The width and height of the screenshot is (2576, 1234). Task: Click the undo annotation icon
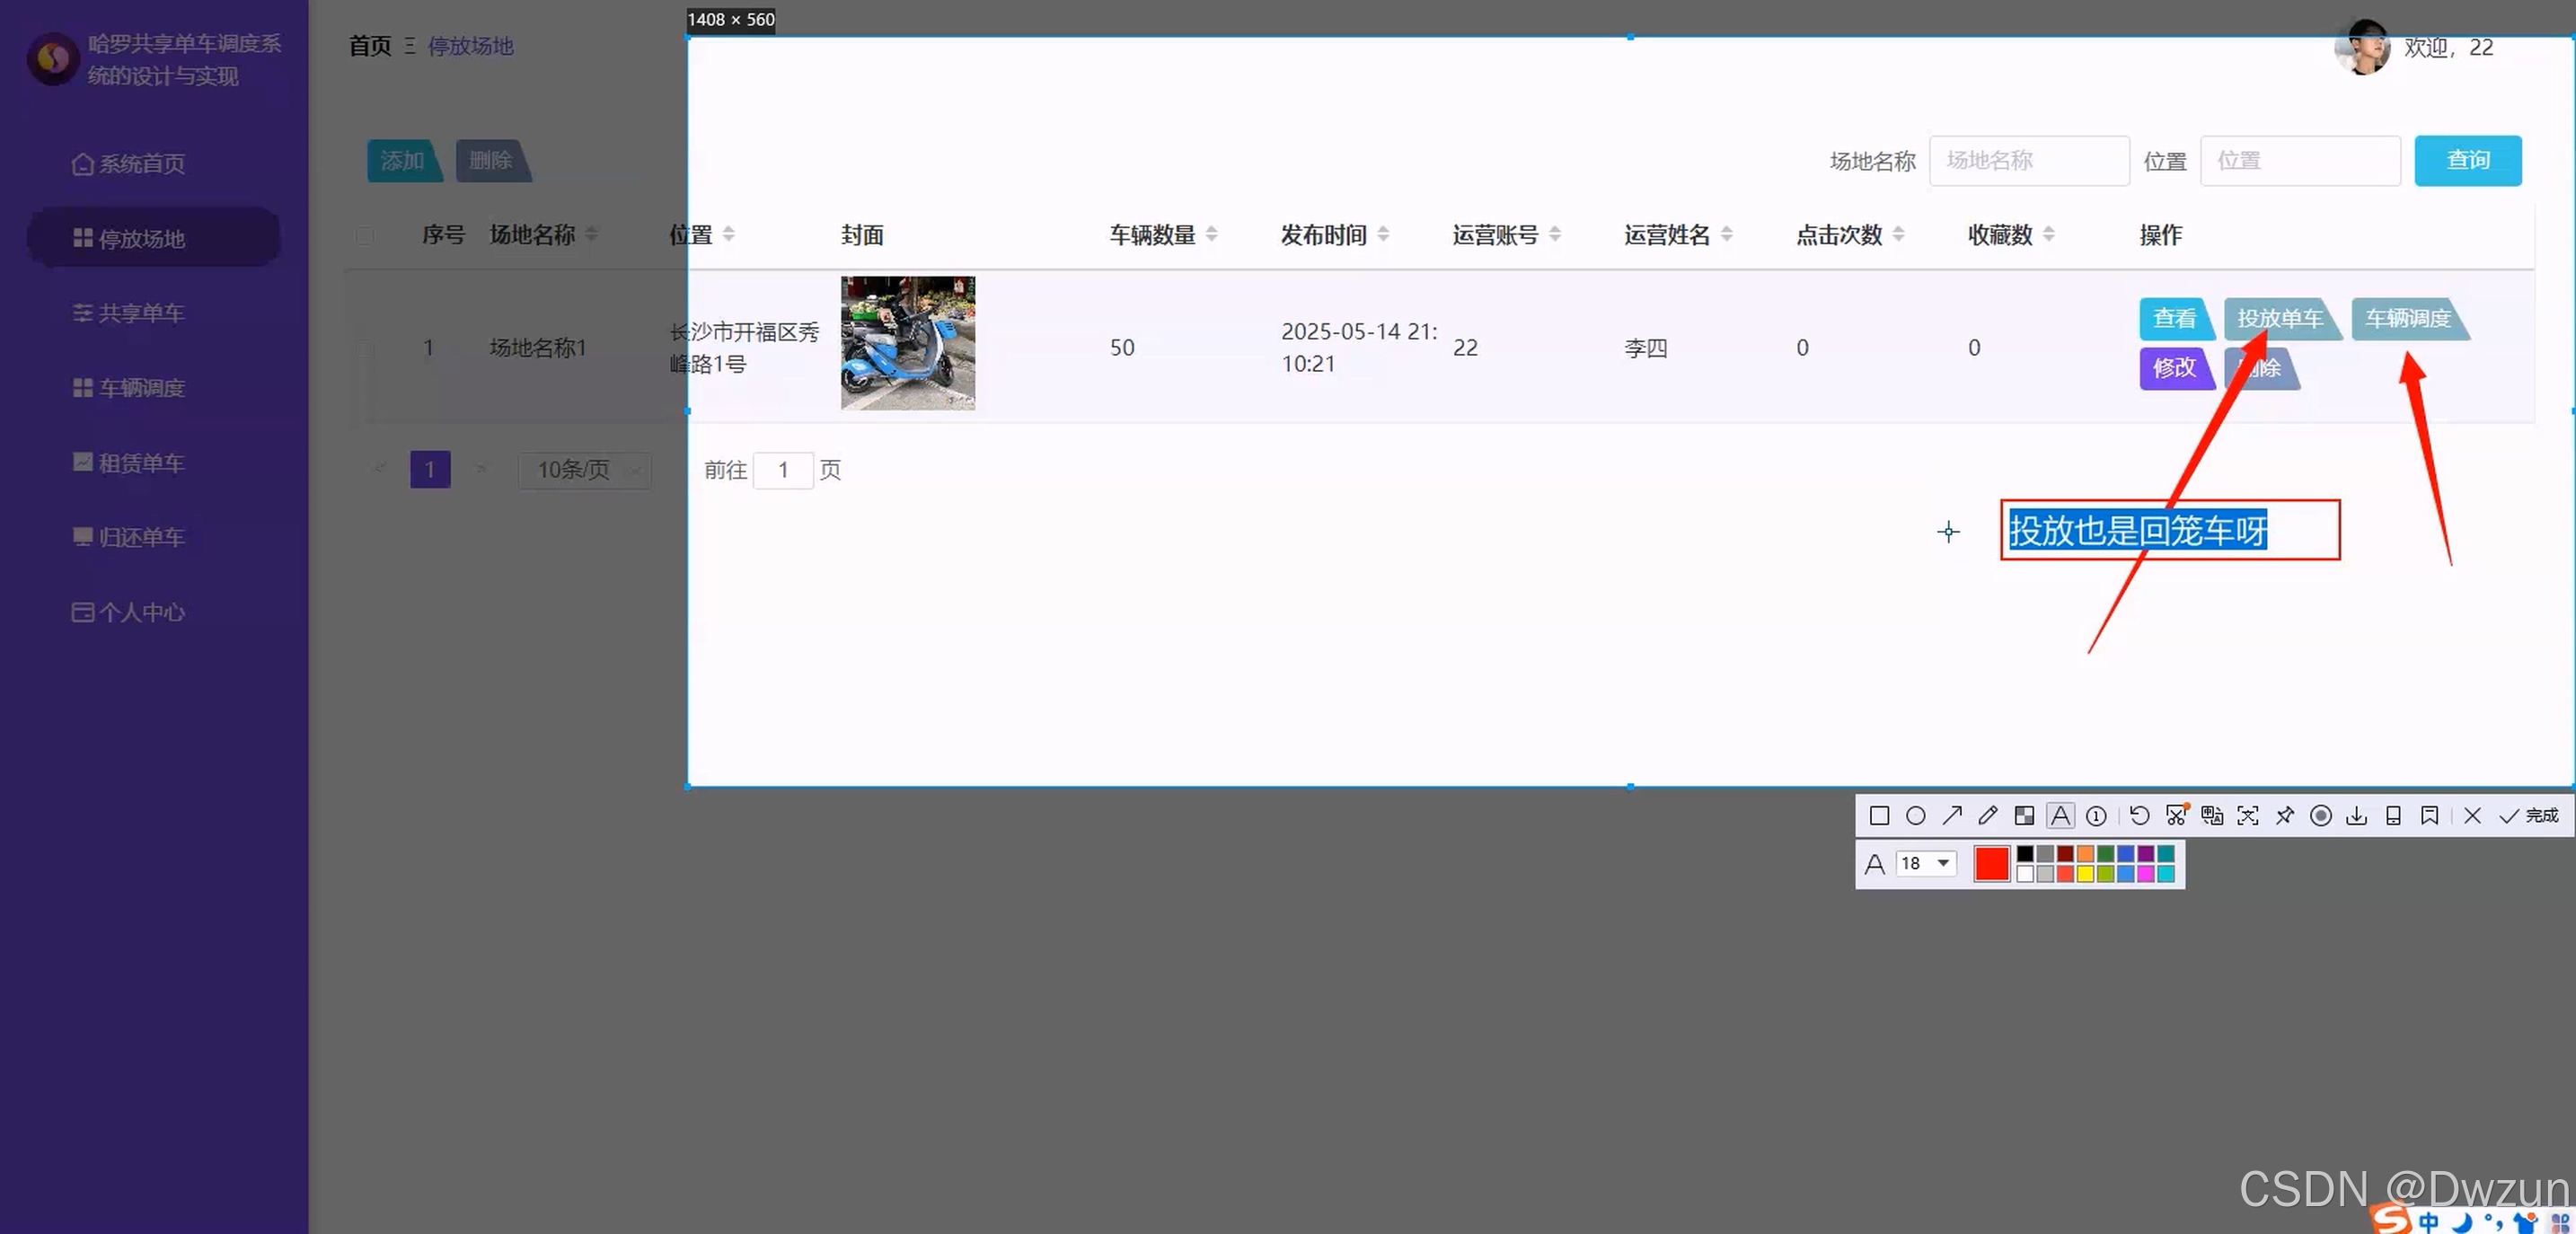[2139, 816]
